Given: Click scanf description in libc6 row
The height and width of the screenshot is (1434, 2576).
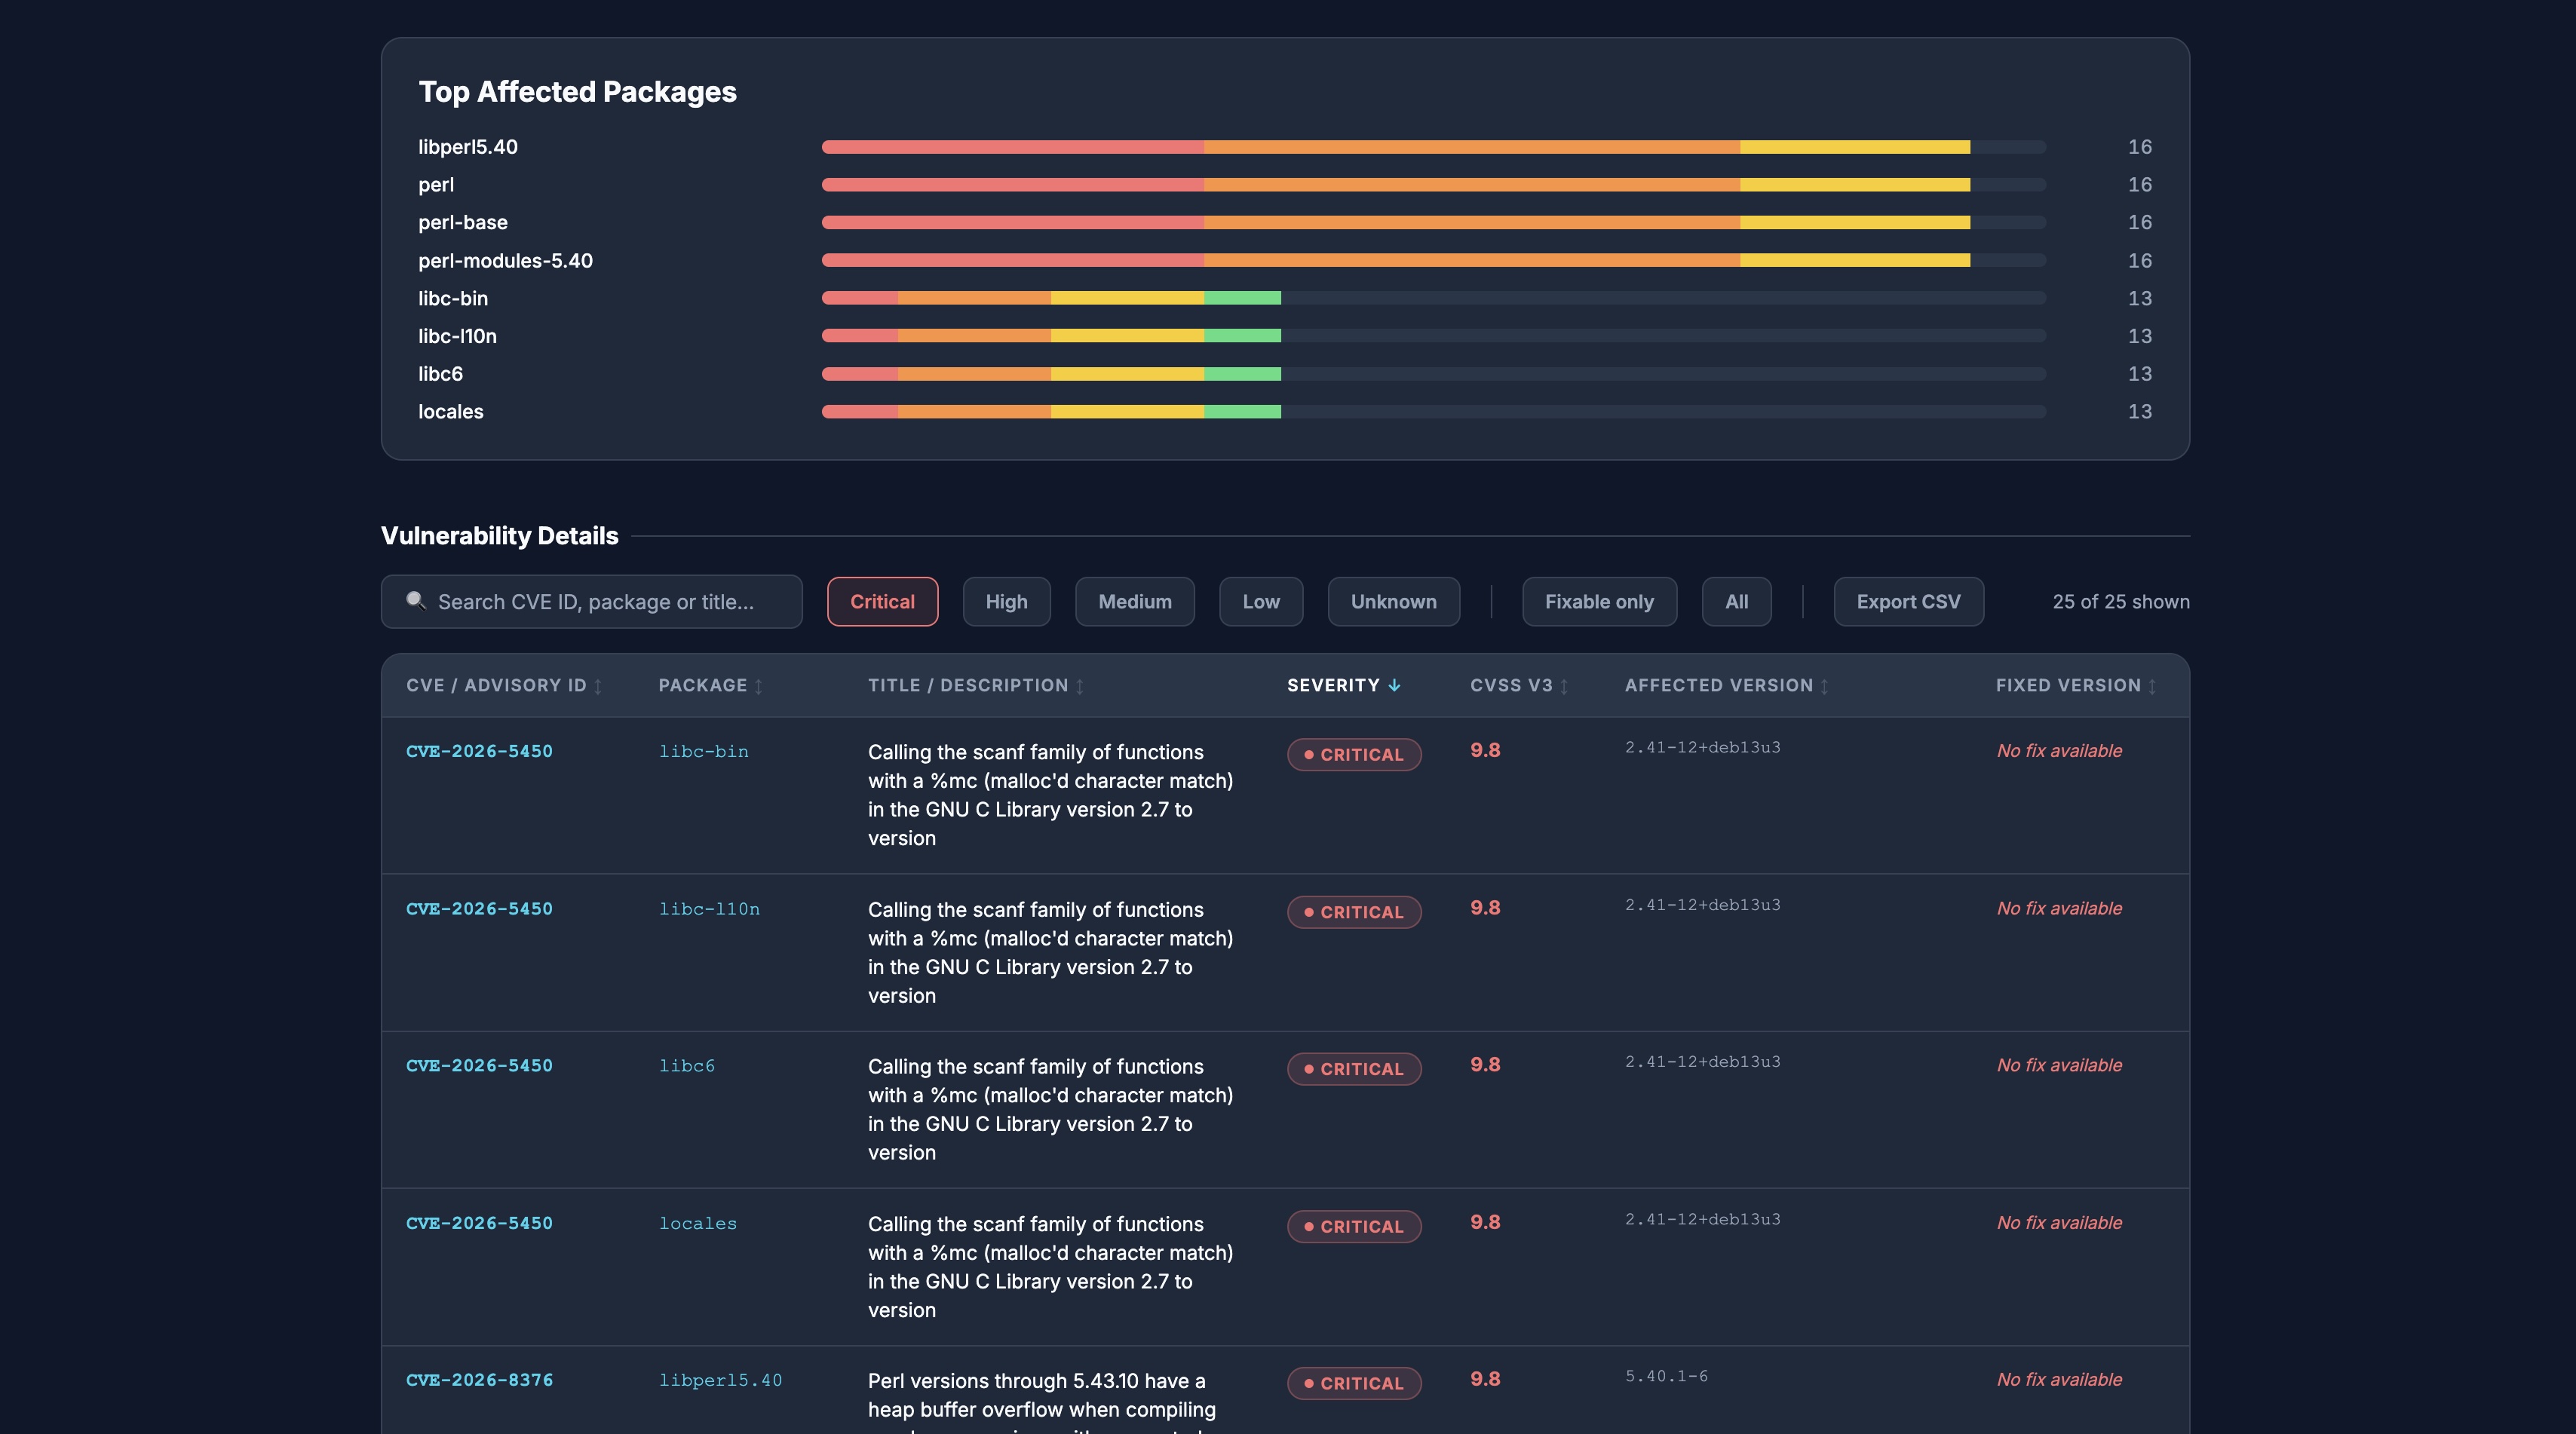Looking at the screenshot, I should click(x=1050, y=1109).
